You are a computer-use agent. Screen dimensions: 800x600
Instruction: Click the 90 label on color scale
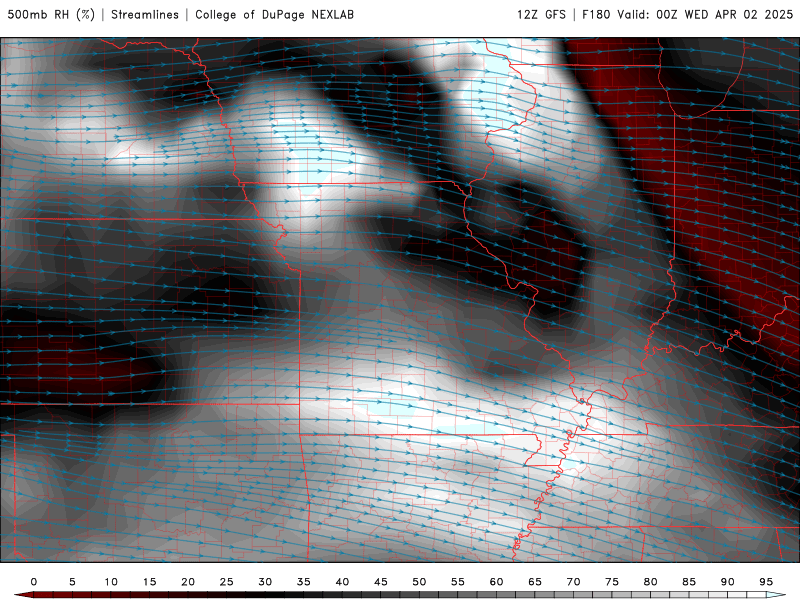[728, 582]
